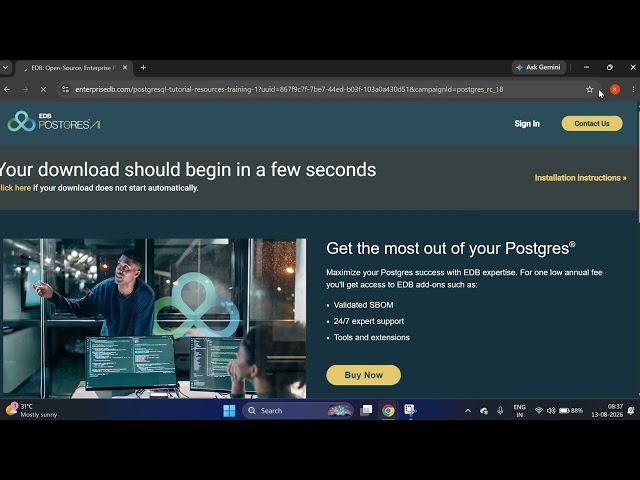Open a new tab with plus button
This screenshot has width=640, height=480.
[143, 68]
